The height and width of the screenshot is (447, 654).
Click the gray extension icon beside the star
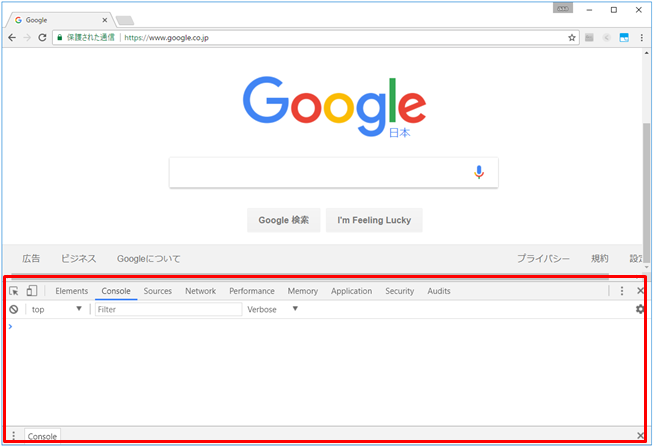pyautogui.click(x=589, y=38)
